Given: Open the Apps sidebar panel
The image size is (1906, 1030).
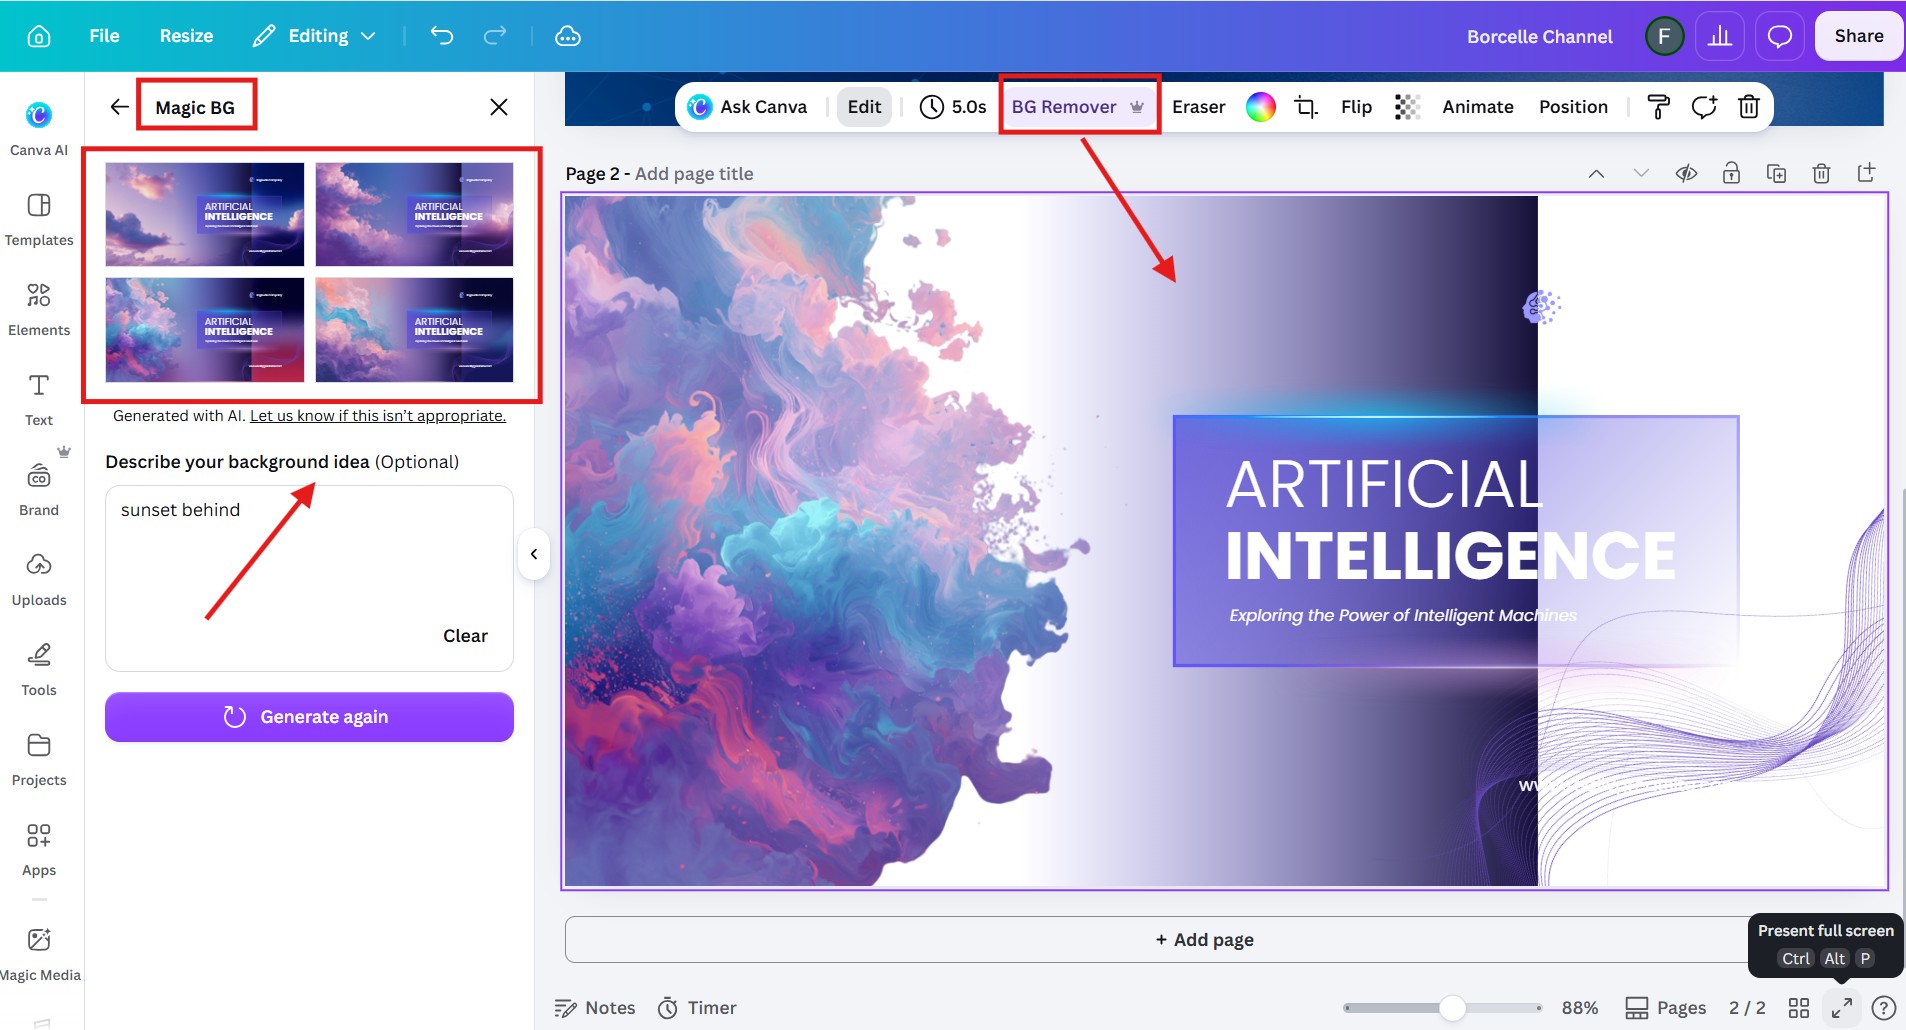Looking at the screenshot, I should coord(39,849).
